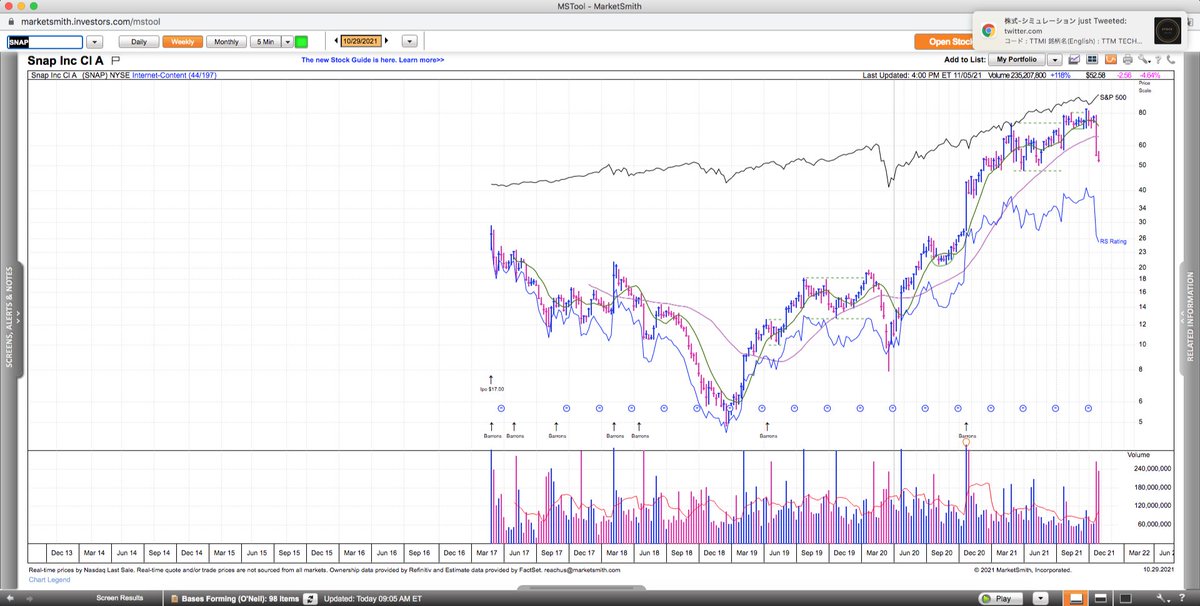Switch to the 5 Min intraday chart

[266, 42]
